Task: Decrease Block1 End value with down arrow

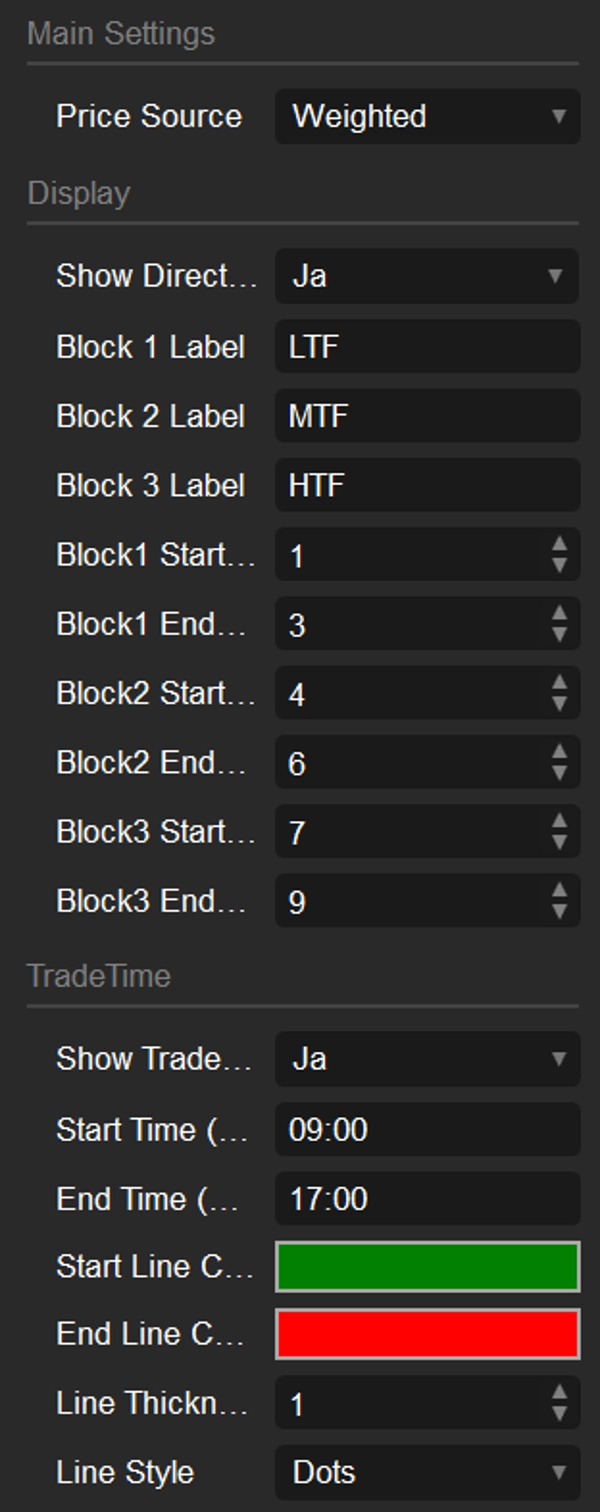Action: (x=559, y=635)
